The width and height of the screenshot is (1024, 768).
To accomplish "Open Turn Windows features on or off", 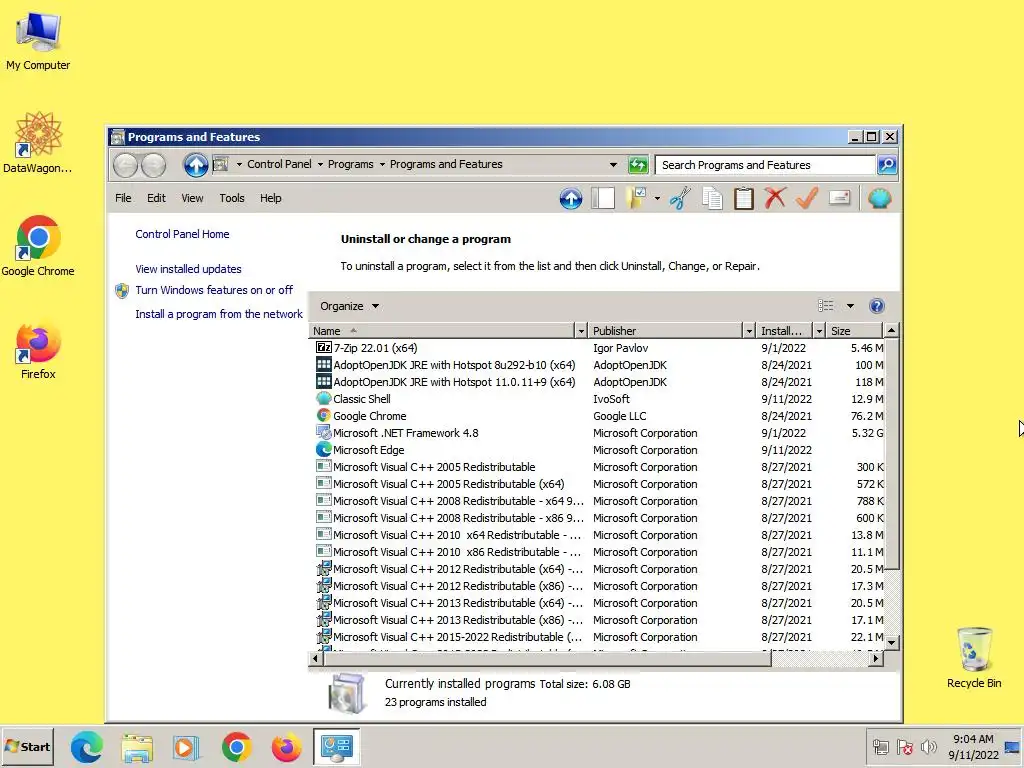I will (214, 290).
